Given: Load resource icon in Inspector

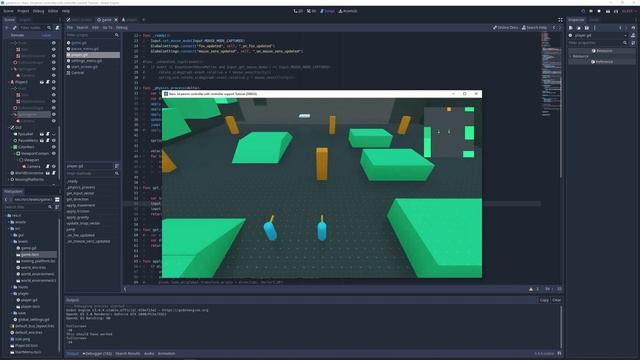Looking at the screenshot, I should 579,28.
